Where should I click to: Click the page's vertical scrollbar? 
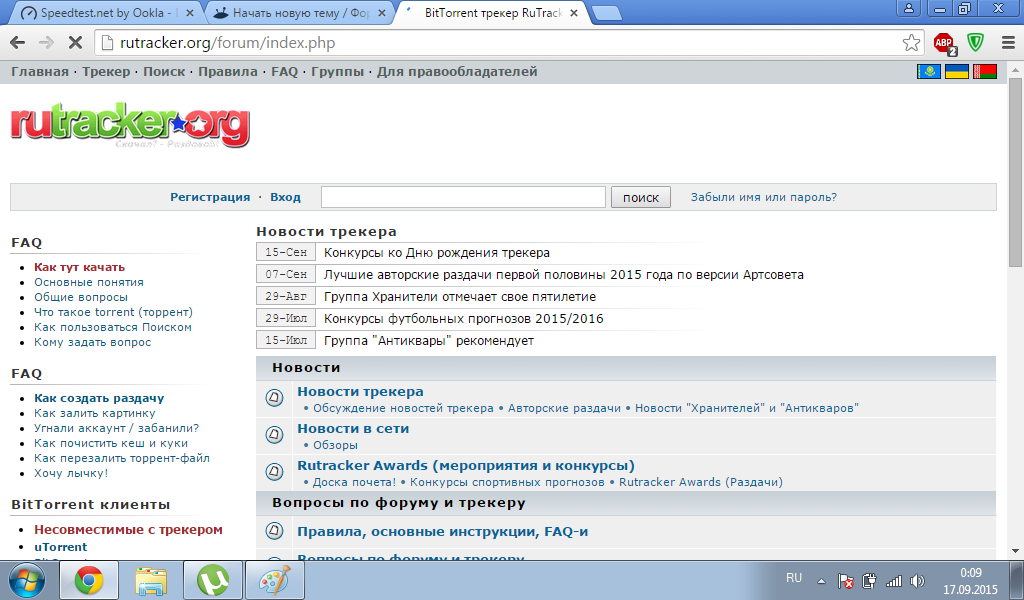pos(1015,300)
